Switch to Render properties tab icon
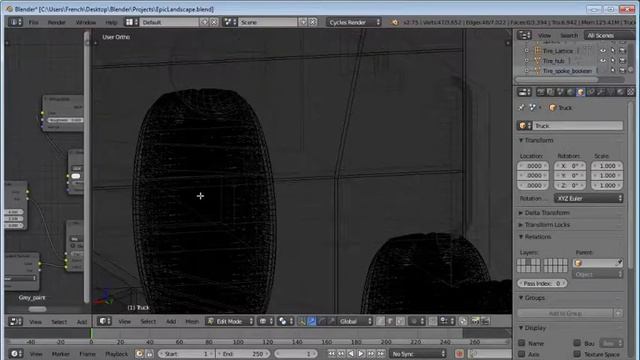640x360 pixels. point(540,92)
